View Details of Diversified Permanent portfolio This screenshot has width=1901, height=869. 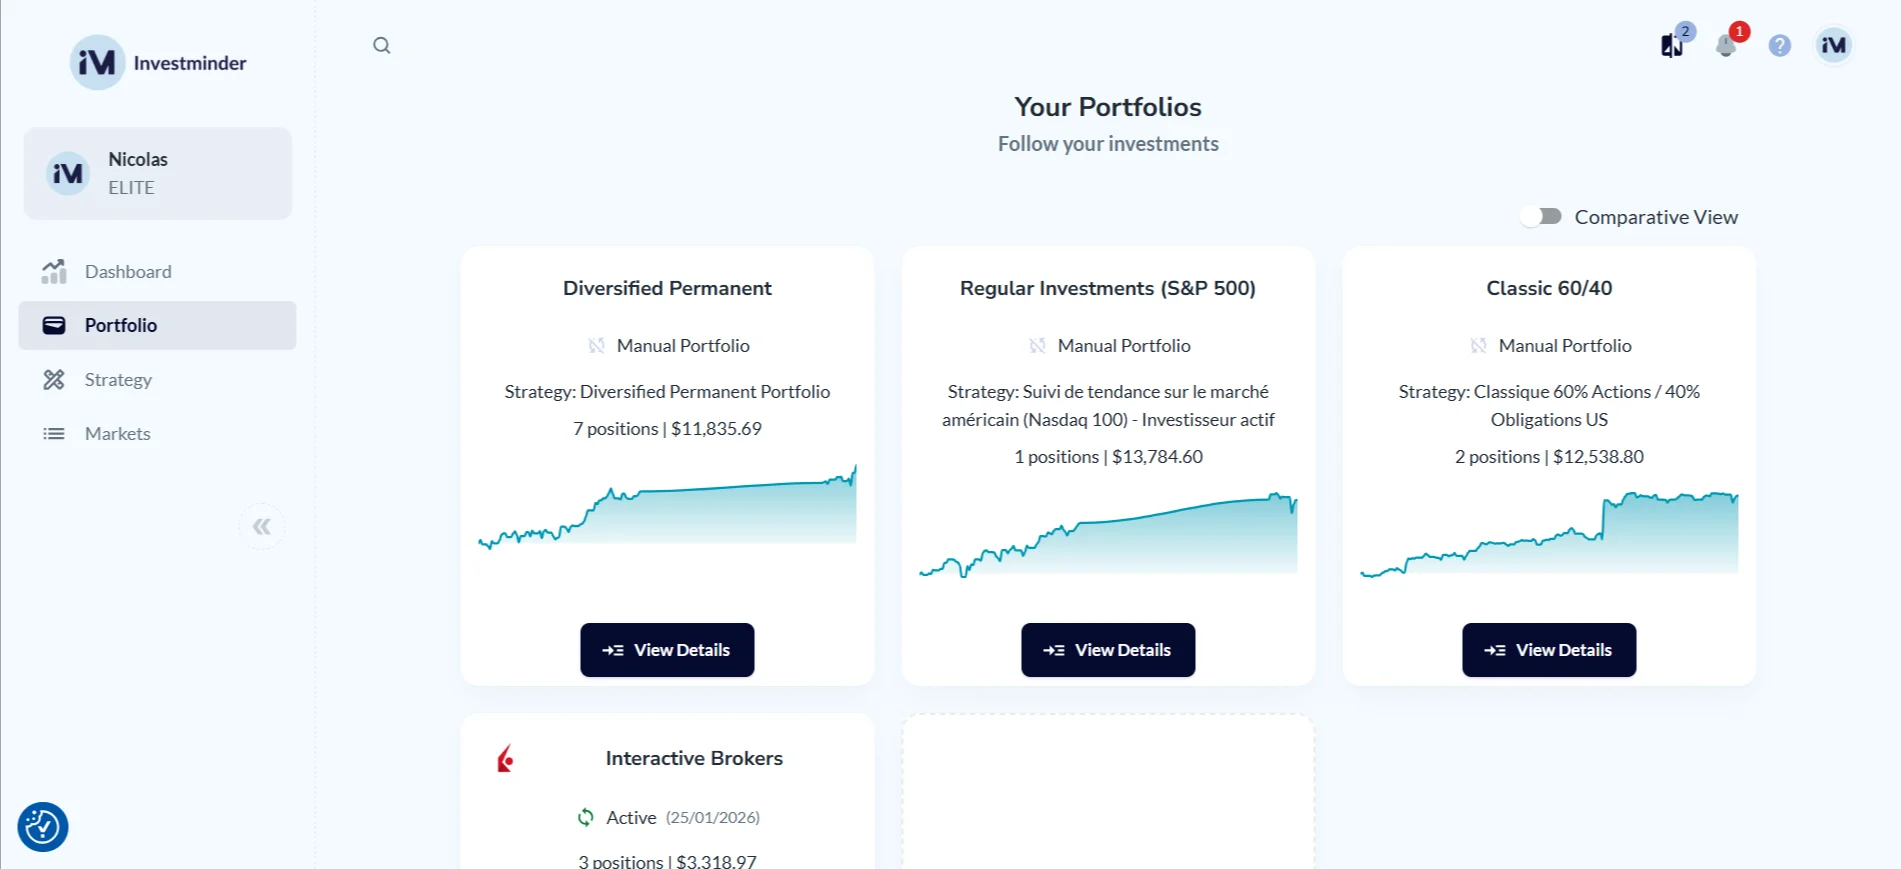pyautogui.click(x=667, y=650)
